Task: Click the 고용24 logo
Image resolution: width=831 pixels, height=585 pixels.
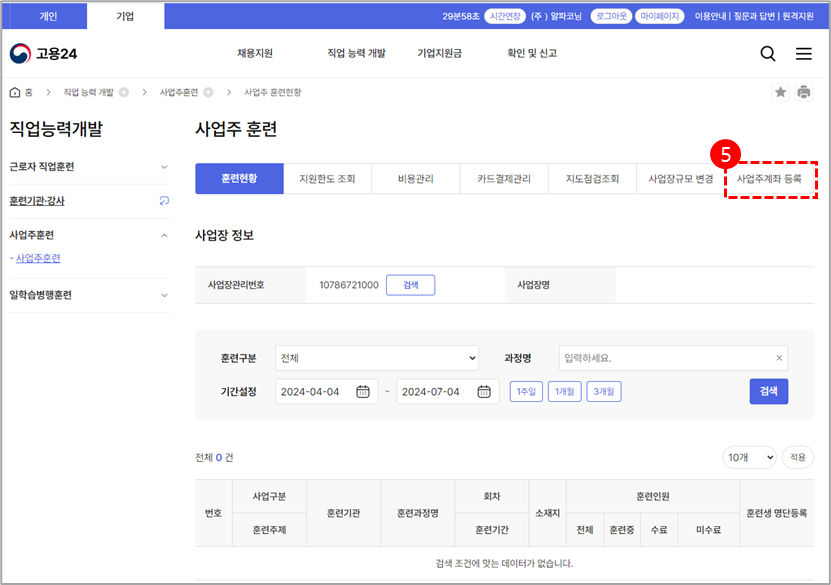Action: click(42, 54)
